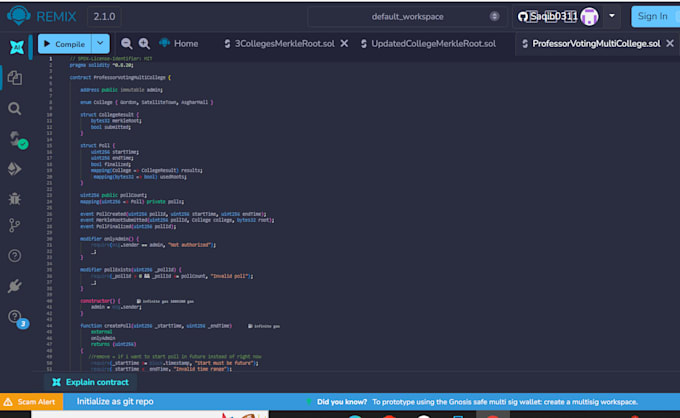
Task: Open the Plugin manager plug icon
Action: [15, 286]
